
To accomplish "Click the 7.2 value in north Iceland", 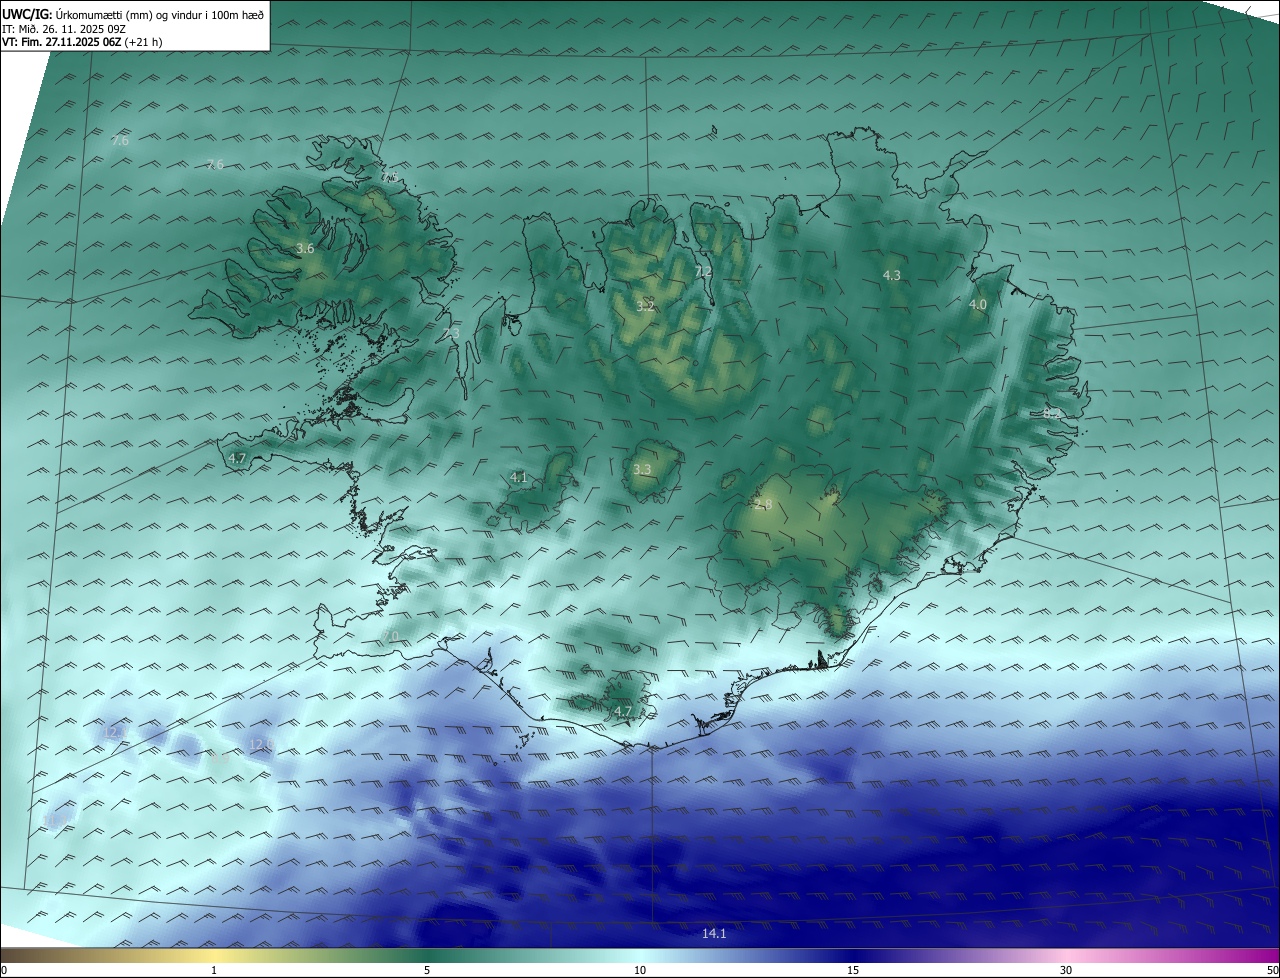I will pyautogui.click(x=703, y=271).
